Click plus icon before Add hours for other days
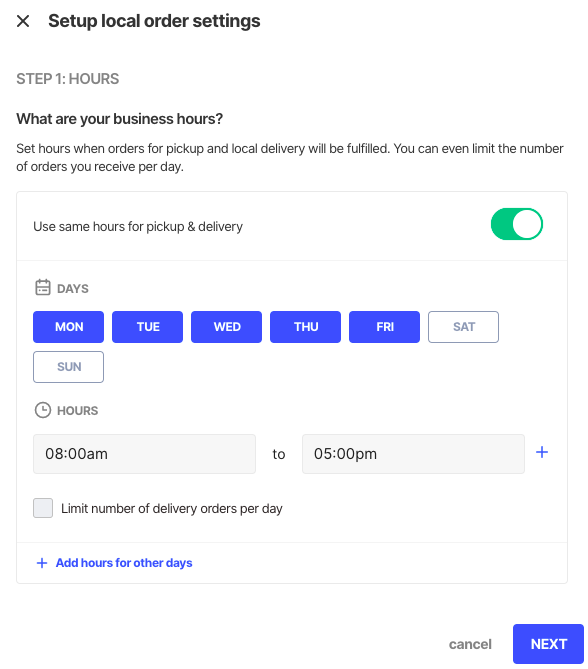This screenshot has height=669, width=588. [42, 563]
